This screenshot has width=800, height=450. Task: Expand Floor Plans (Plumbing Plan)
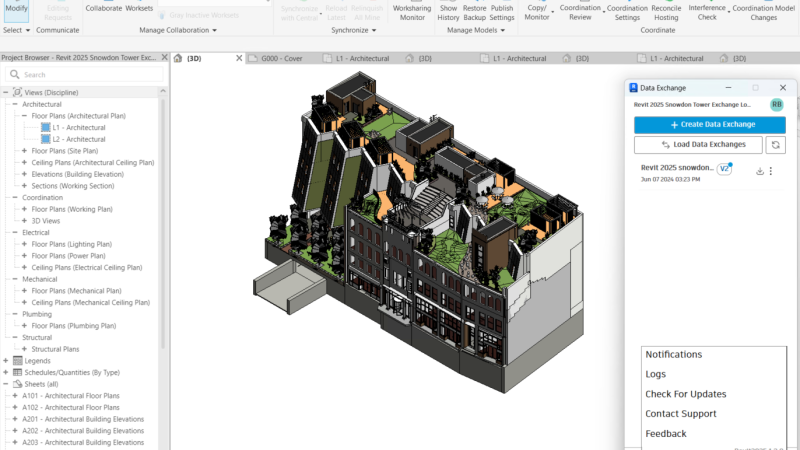(24, 326)
